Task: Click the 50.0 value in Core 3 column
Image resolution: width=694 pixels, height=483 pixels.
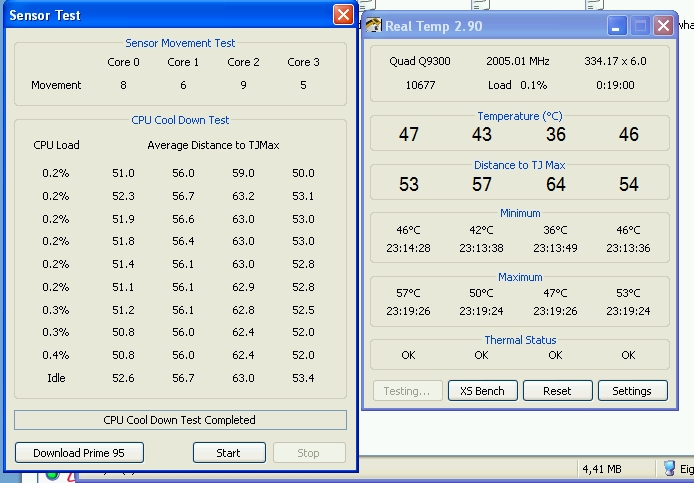Action: (303, 173)
